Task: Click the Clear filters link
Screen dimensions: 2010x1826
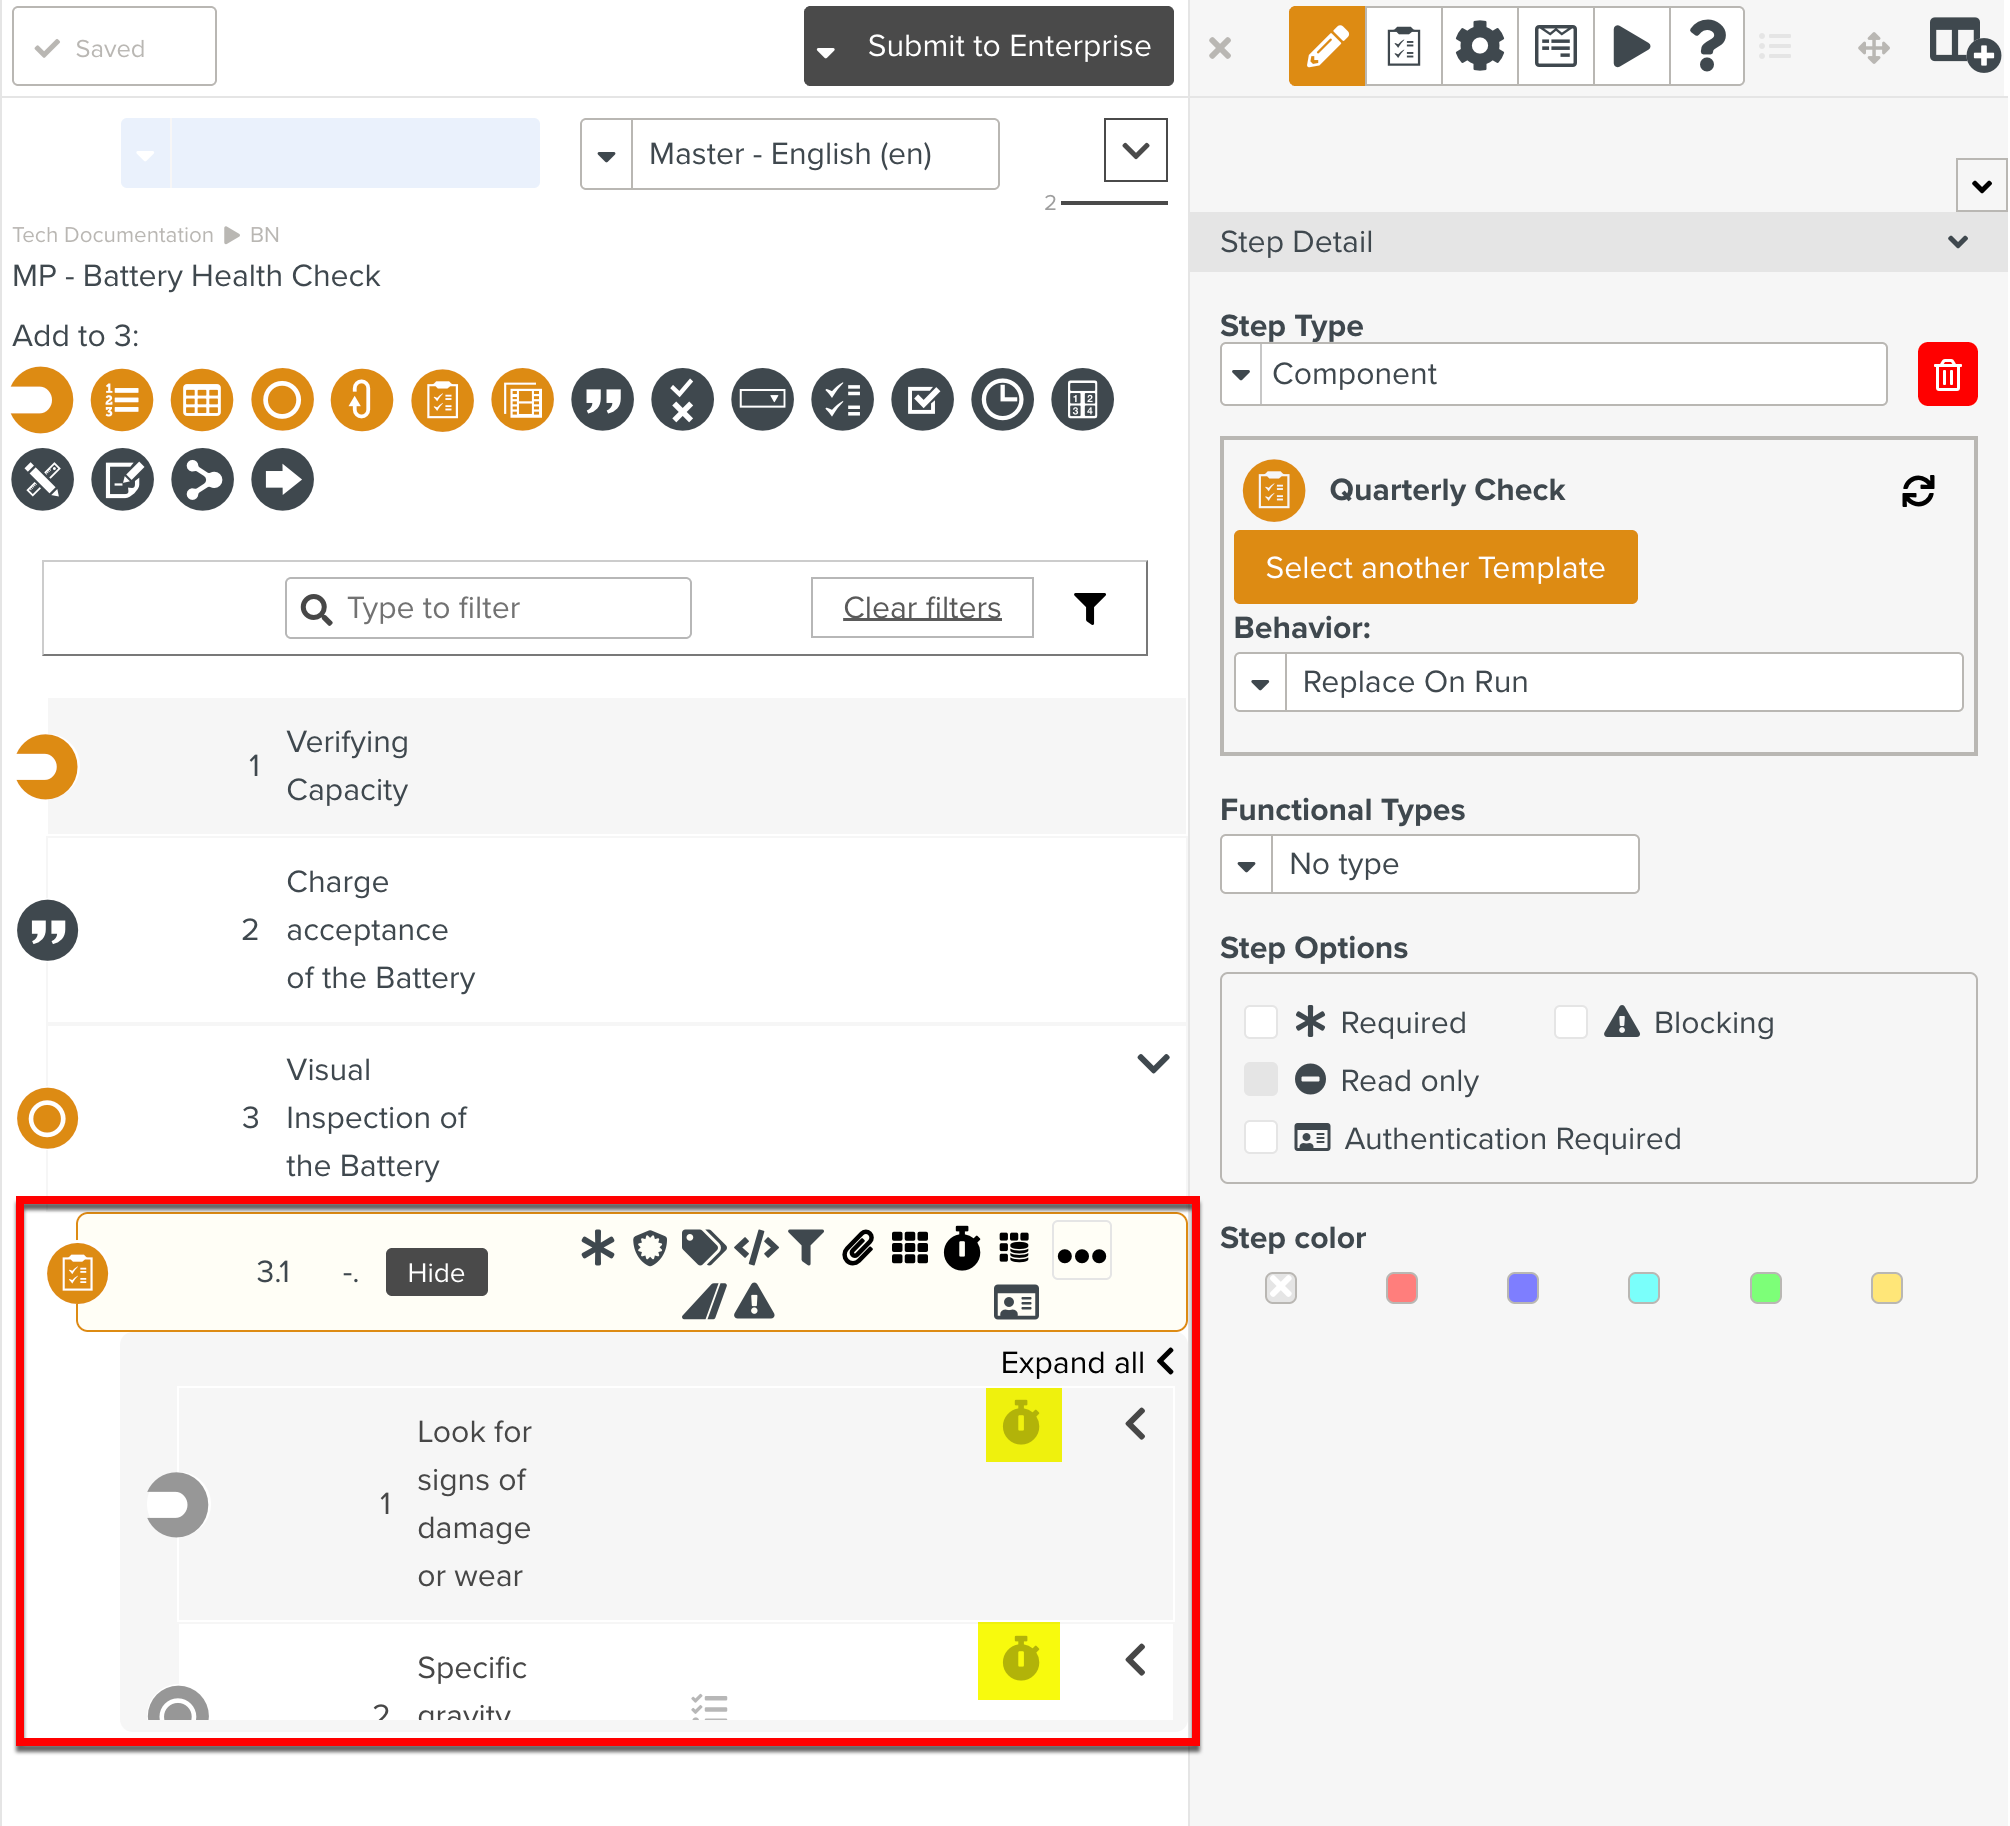Action: (x=921, y=608)
